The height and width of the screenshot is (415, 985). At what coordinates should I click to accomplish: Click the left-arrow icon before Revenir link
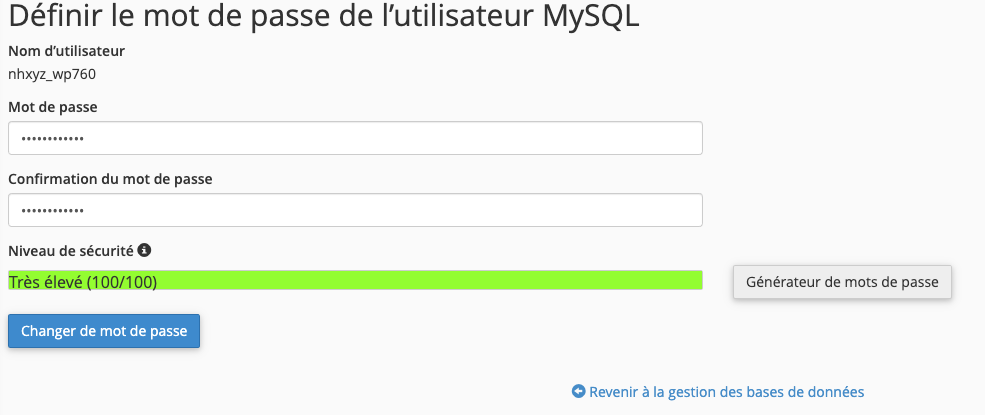pos(579,392)
